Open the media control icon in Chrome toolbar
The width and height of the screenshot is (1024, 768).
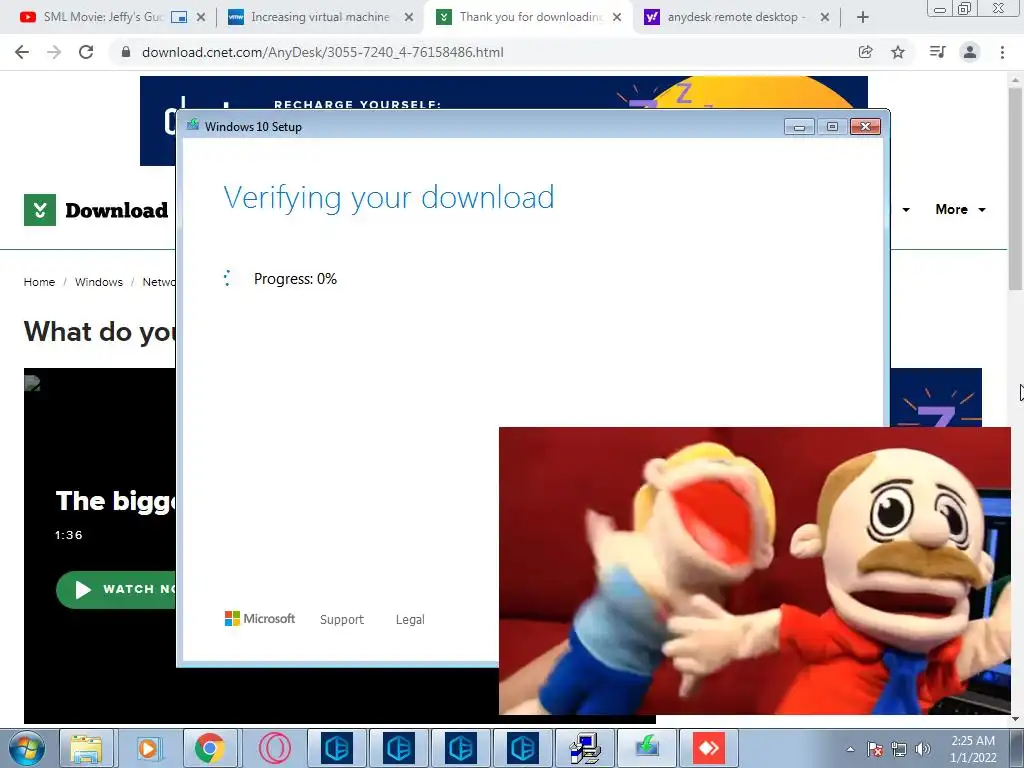(937, 52)
